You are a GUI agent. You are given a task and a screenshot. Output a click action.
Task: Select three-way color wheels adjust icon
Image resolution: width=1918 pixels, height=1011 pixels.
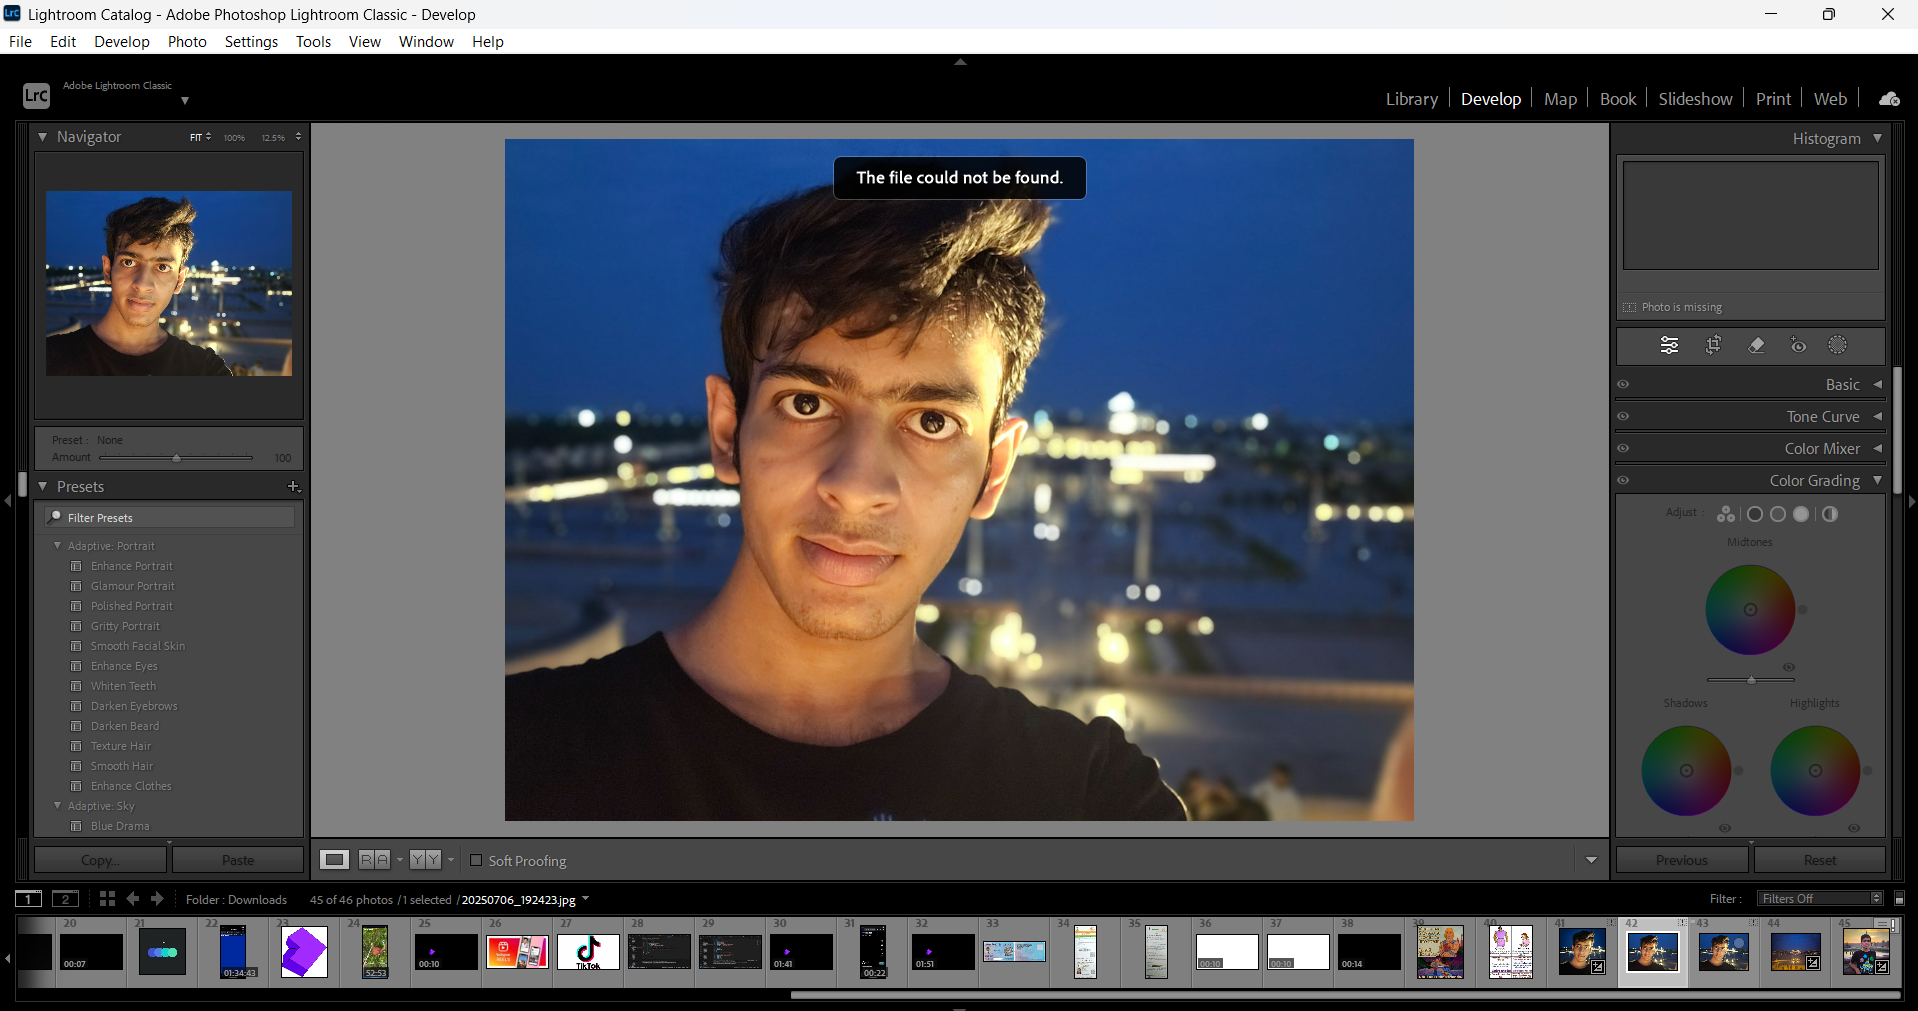[1726, 514]
